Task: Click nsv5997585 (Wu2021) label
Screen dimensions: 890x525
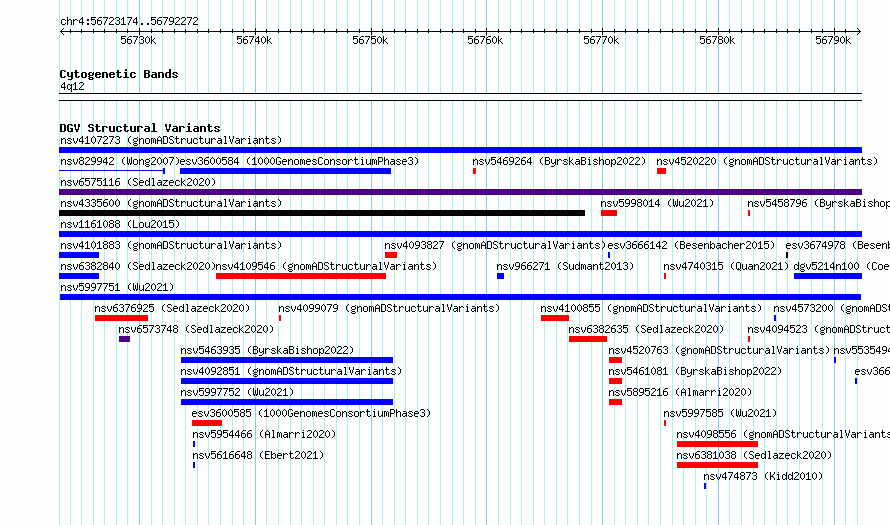Action: coord(720,413)
